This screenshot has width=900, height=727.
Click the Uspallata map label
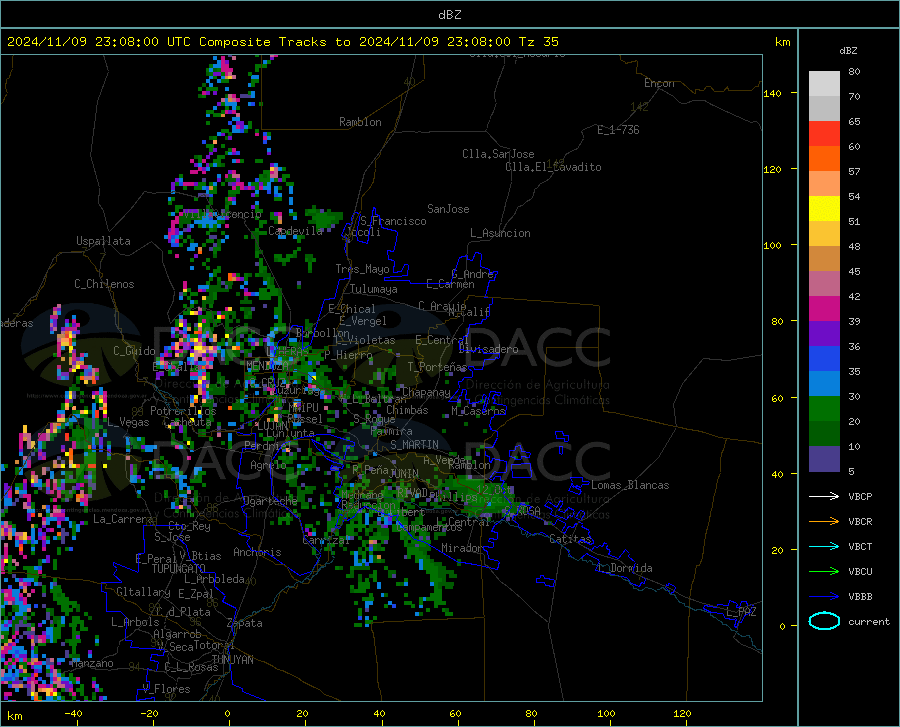[103, 241]
